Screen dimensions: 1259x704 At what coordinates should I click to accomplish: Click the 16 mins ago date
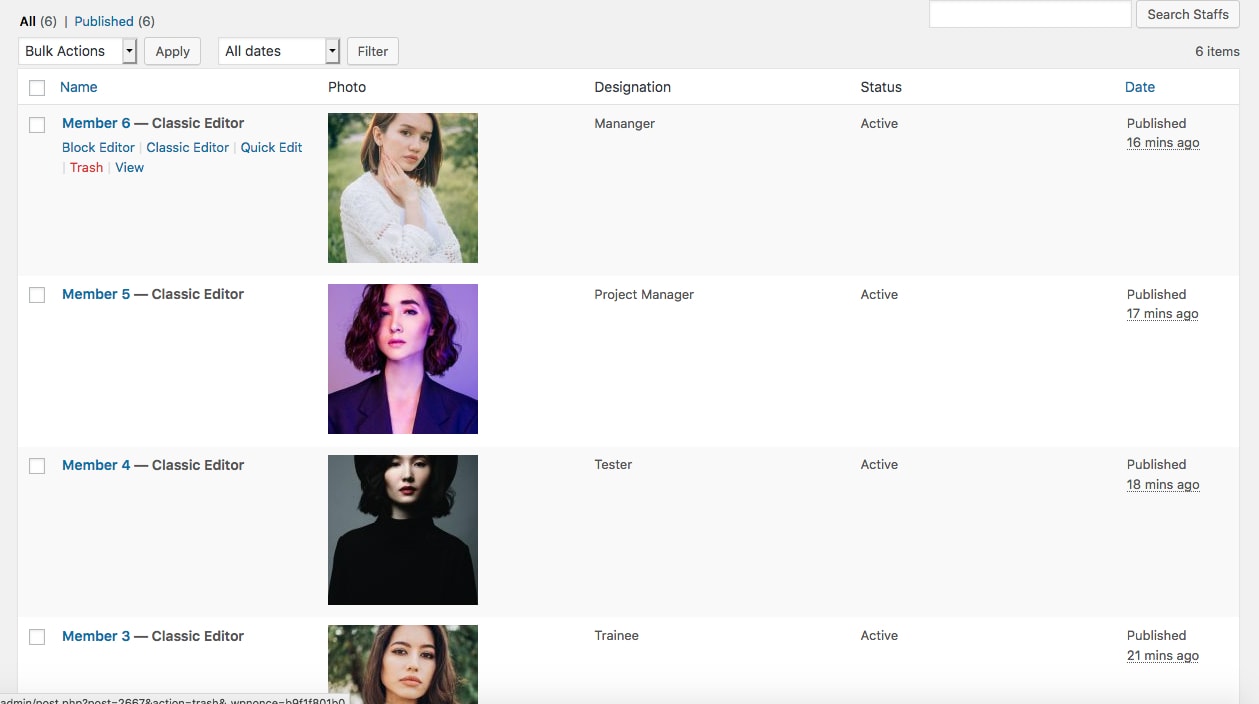pyautogui.click(x=1163, y=142)
